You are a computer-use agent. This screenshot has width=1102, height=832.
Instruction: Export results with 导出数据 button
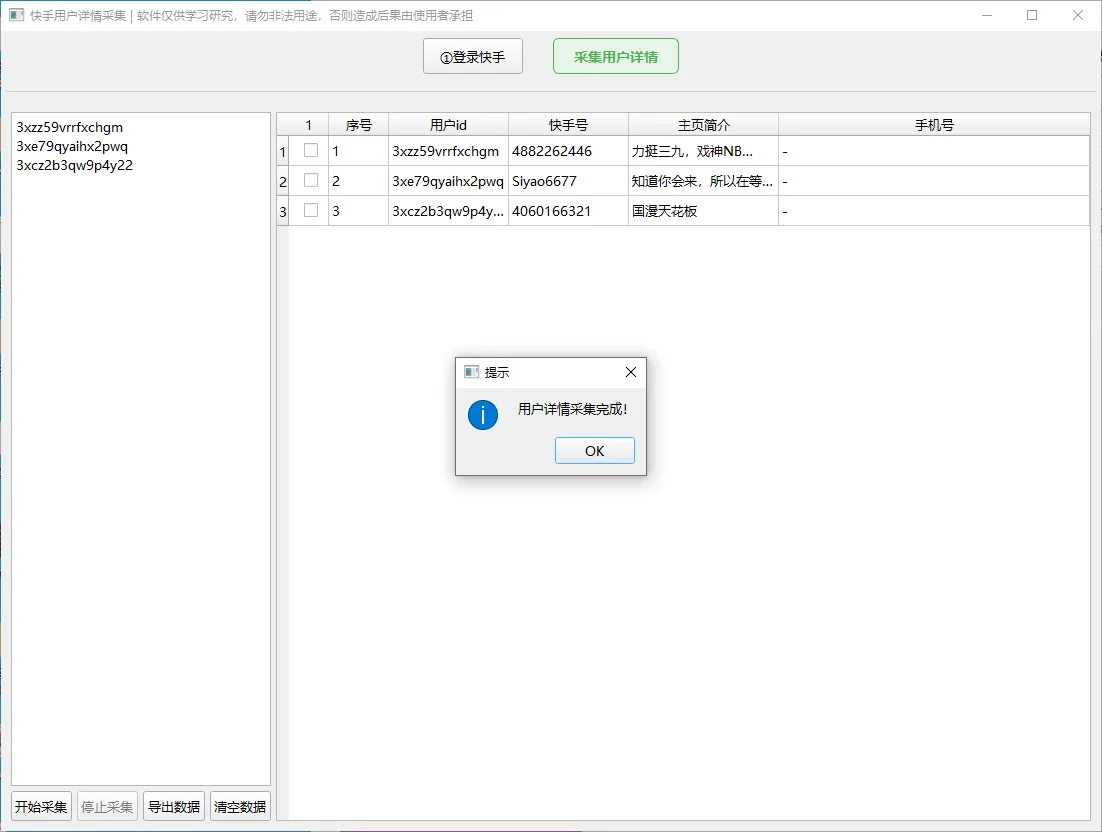[174, 807]
